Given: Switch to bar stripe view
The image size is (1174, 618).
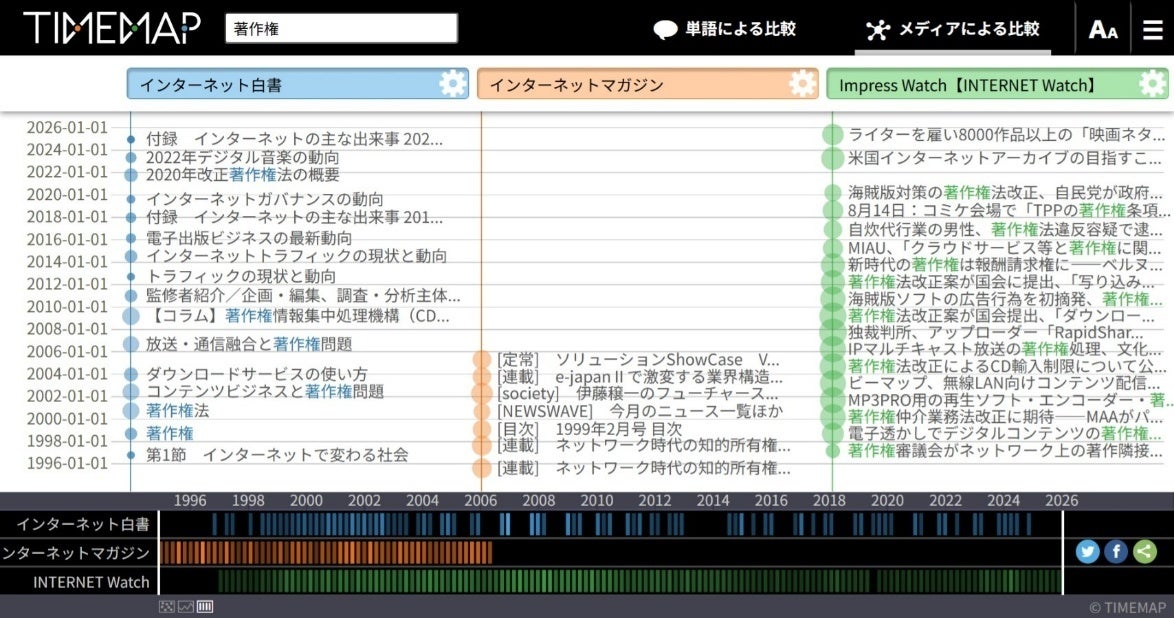Looking at the screenshot, I should point(205,606).
